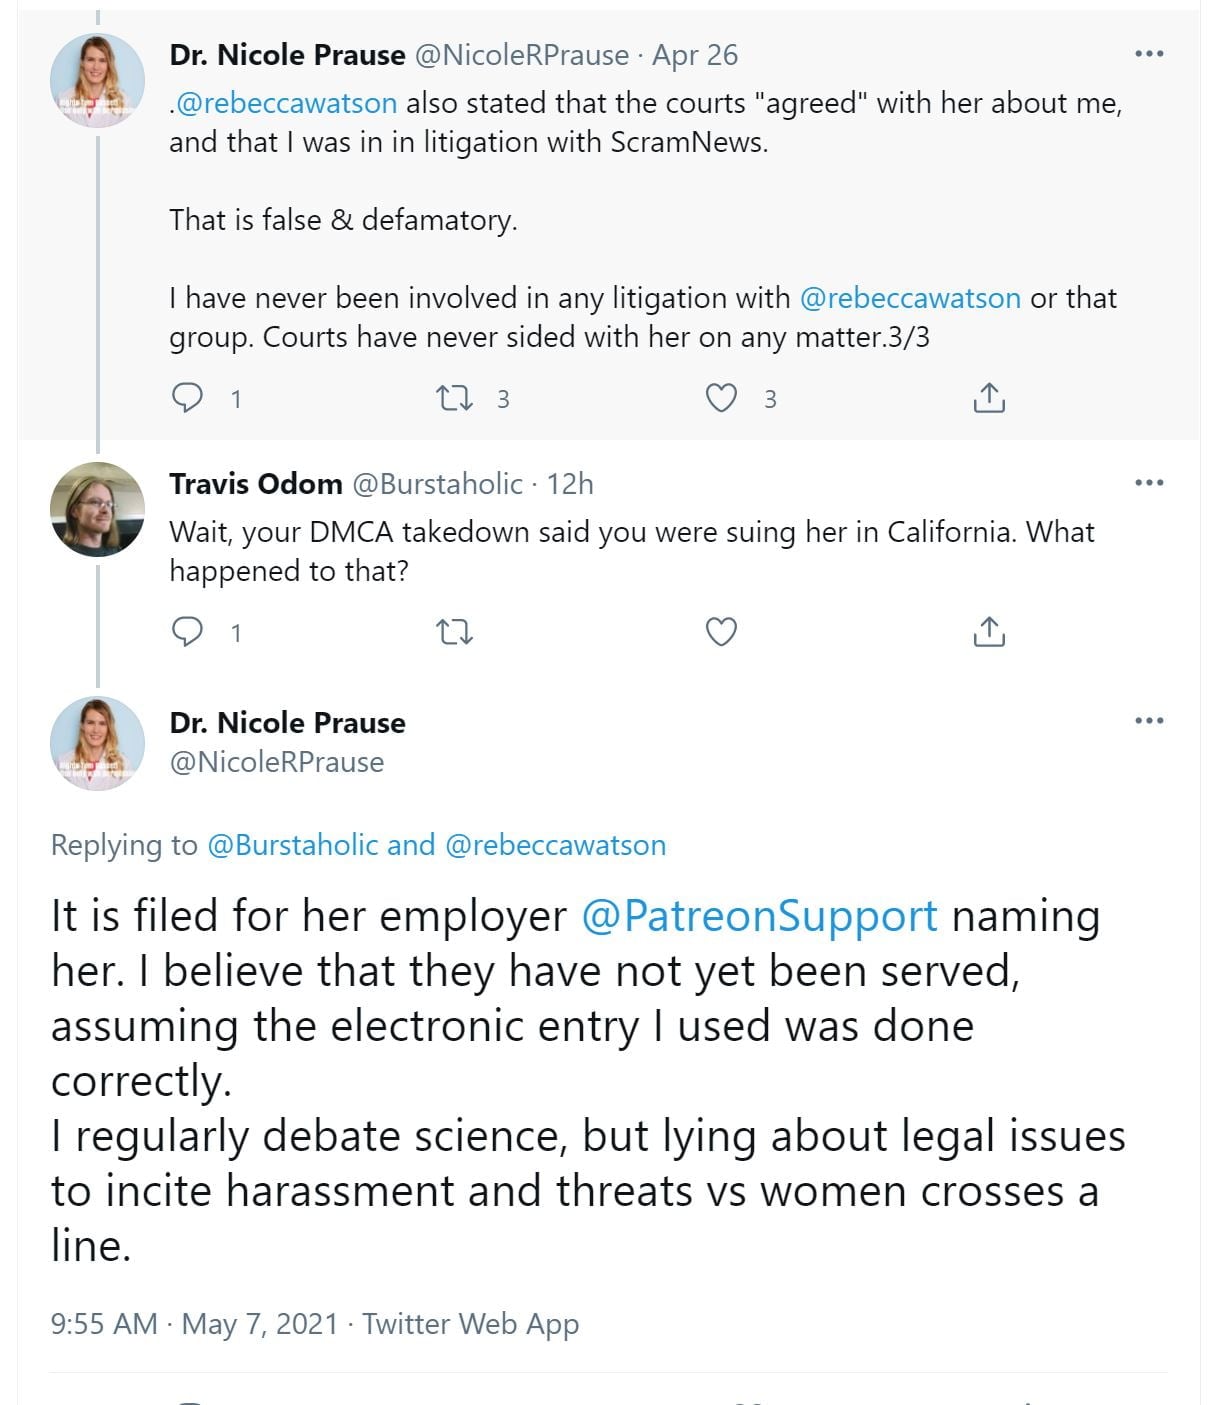This screenshot has width=1213, height=1405.
Task: Share Travis Odom's tweet
Action: 988,632
